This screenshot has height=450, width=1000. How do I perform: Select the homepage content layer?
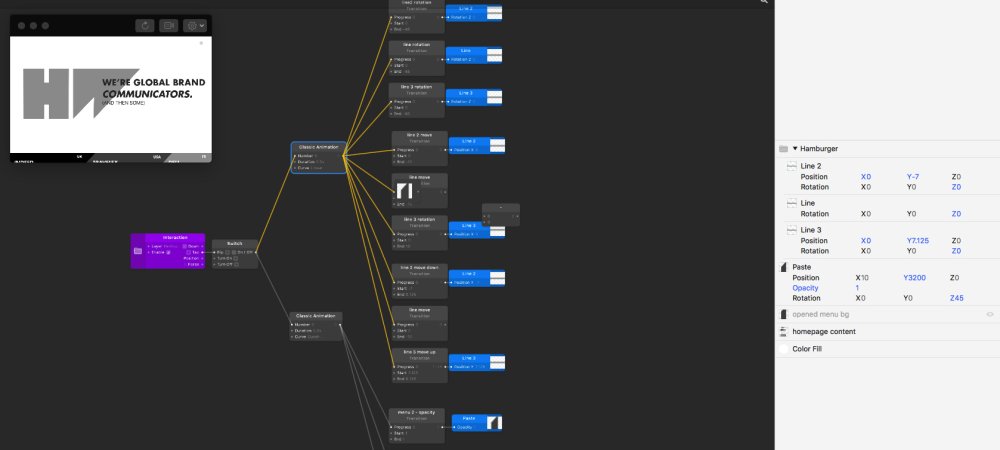823,331
